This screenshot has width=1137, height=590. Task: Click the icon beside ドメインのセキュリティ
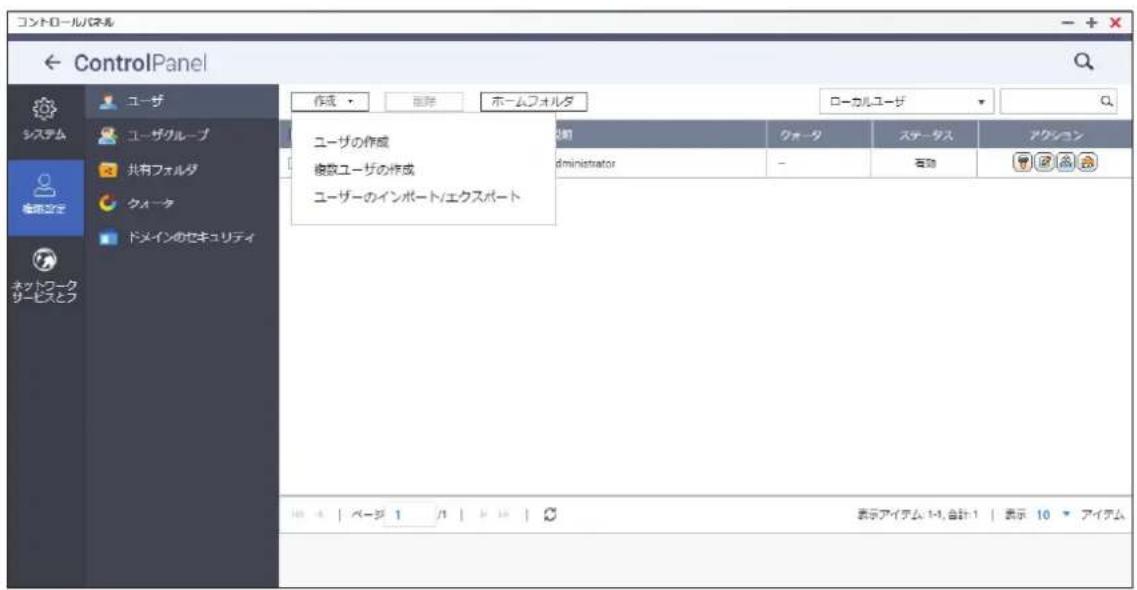(x=107, y=237)
